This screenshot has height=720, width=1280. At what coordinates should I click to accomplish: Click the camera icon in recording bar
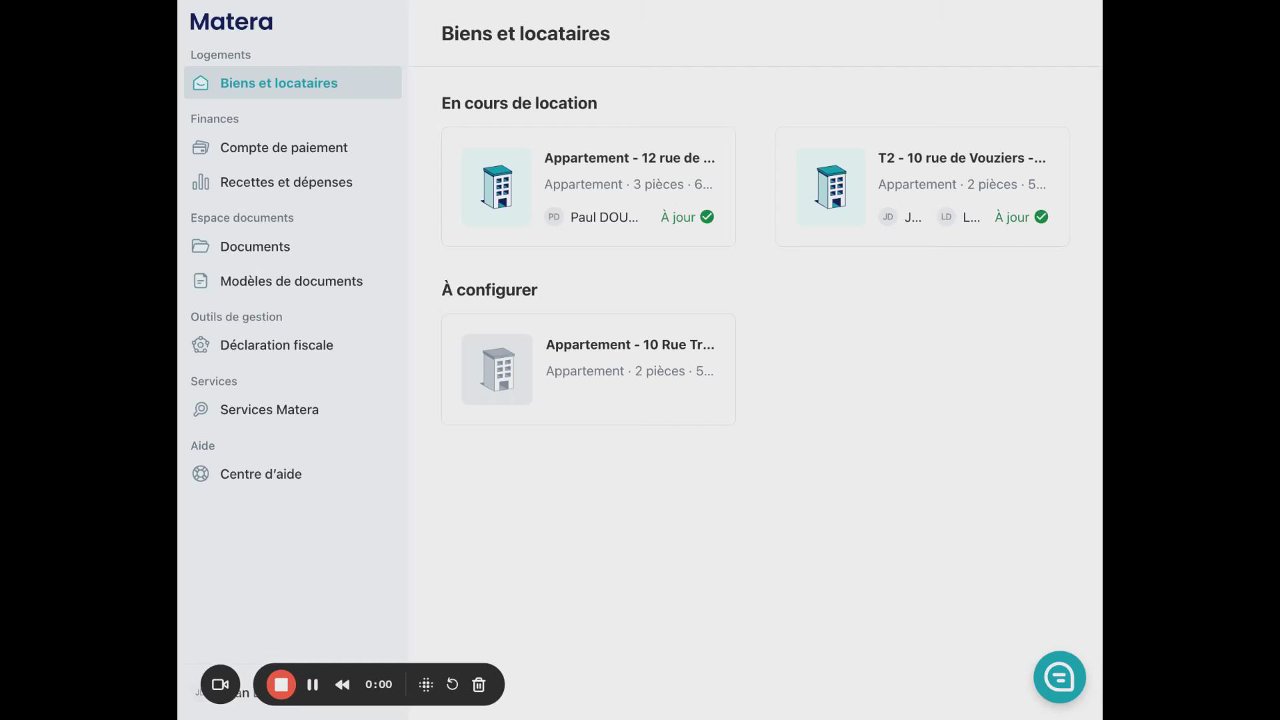tap(220, 684)
